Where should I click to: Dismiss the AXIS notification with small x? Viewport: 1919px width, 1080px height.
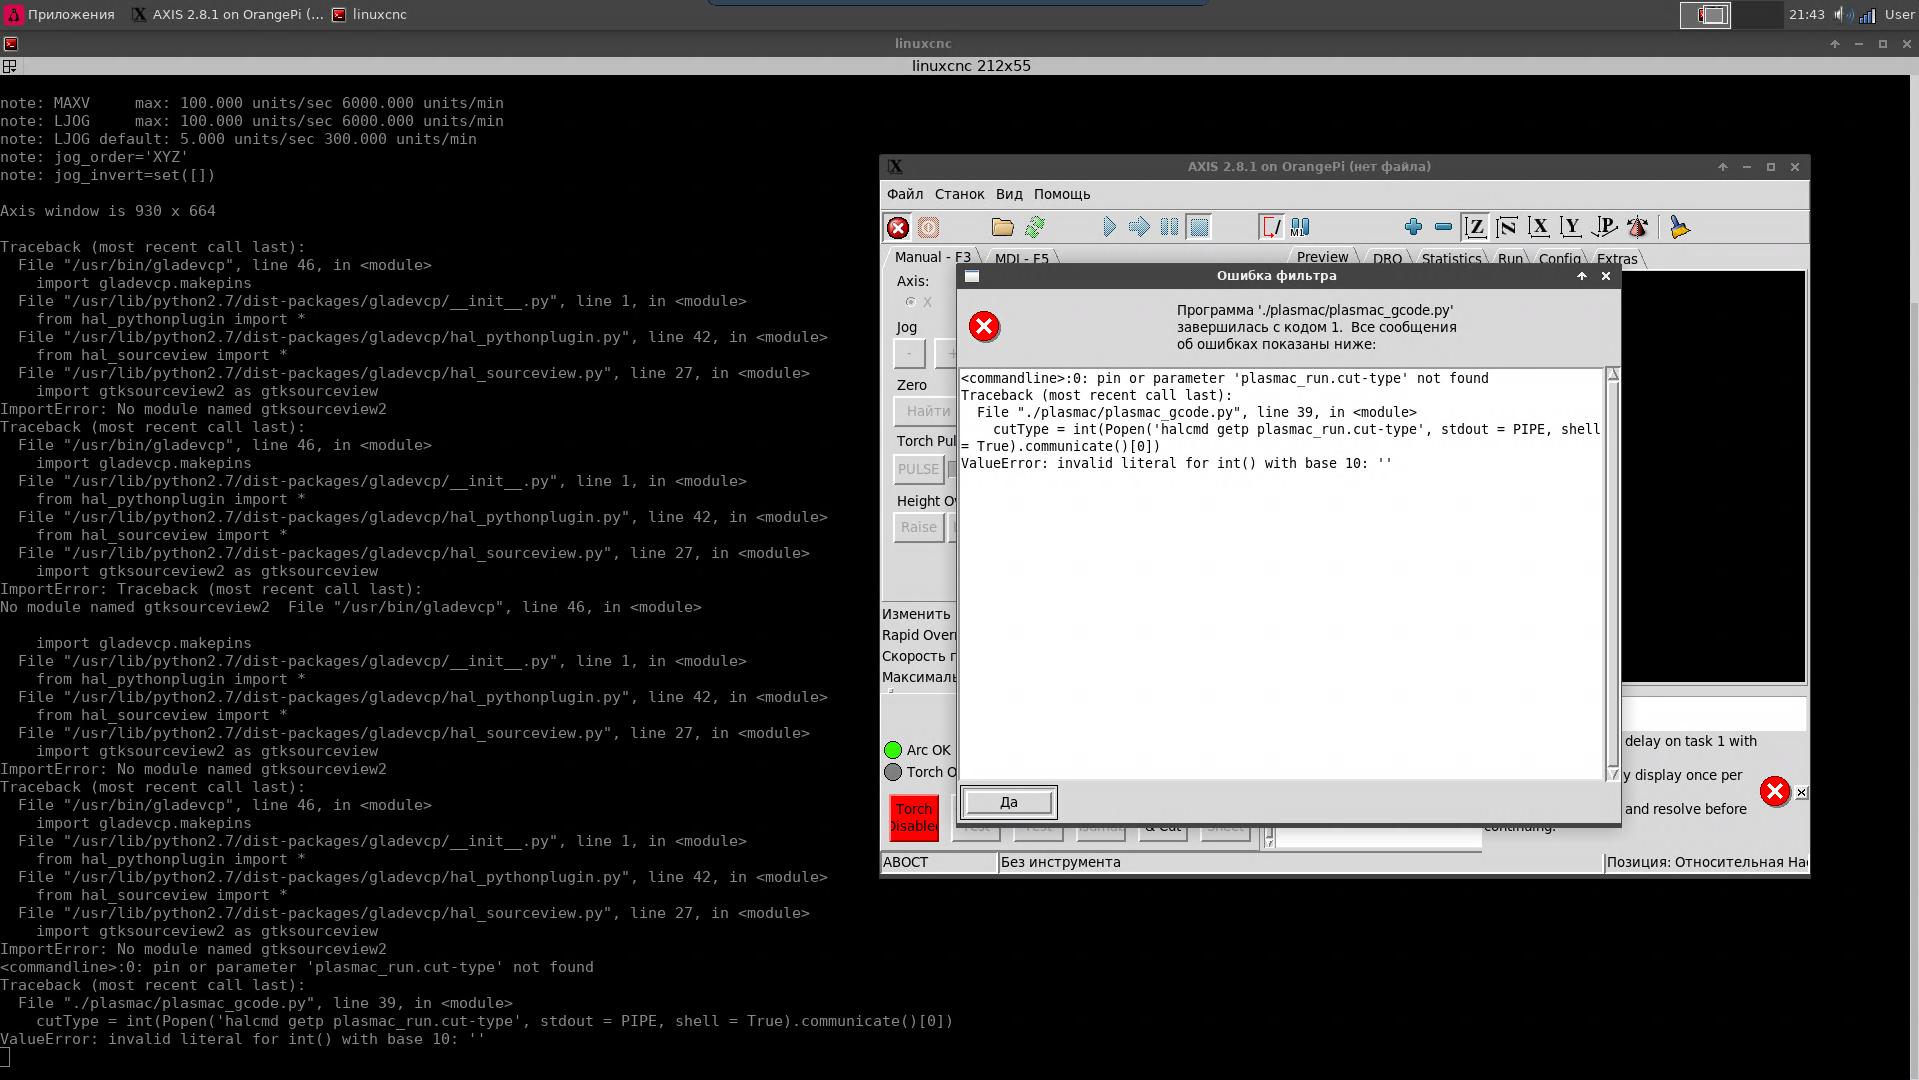pyautogui.click(x=1801, y=793)
